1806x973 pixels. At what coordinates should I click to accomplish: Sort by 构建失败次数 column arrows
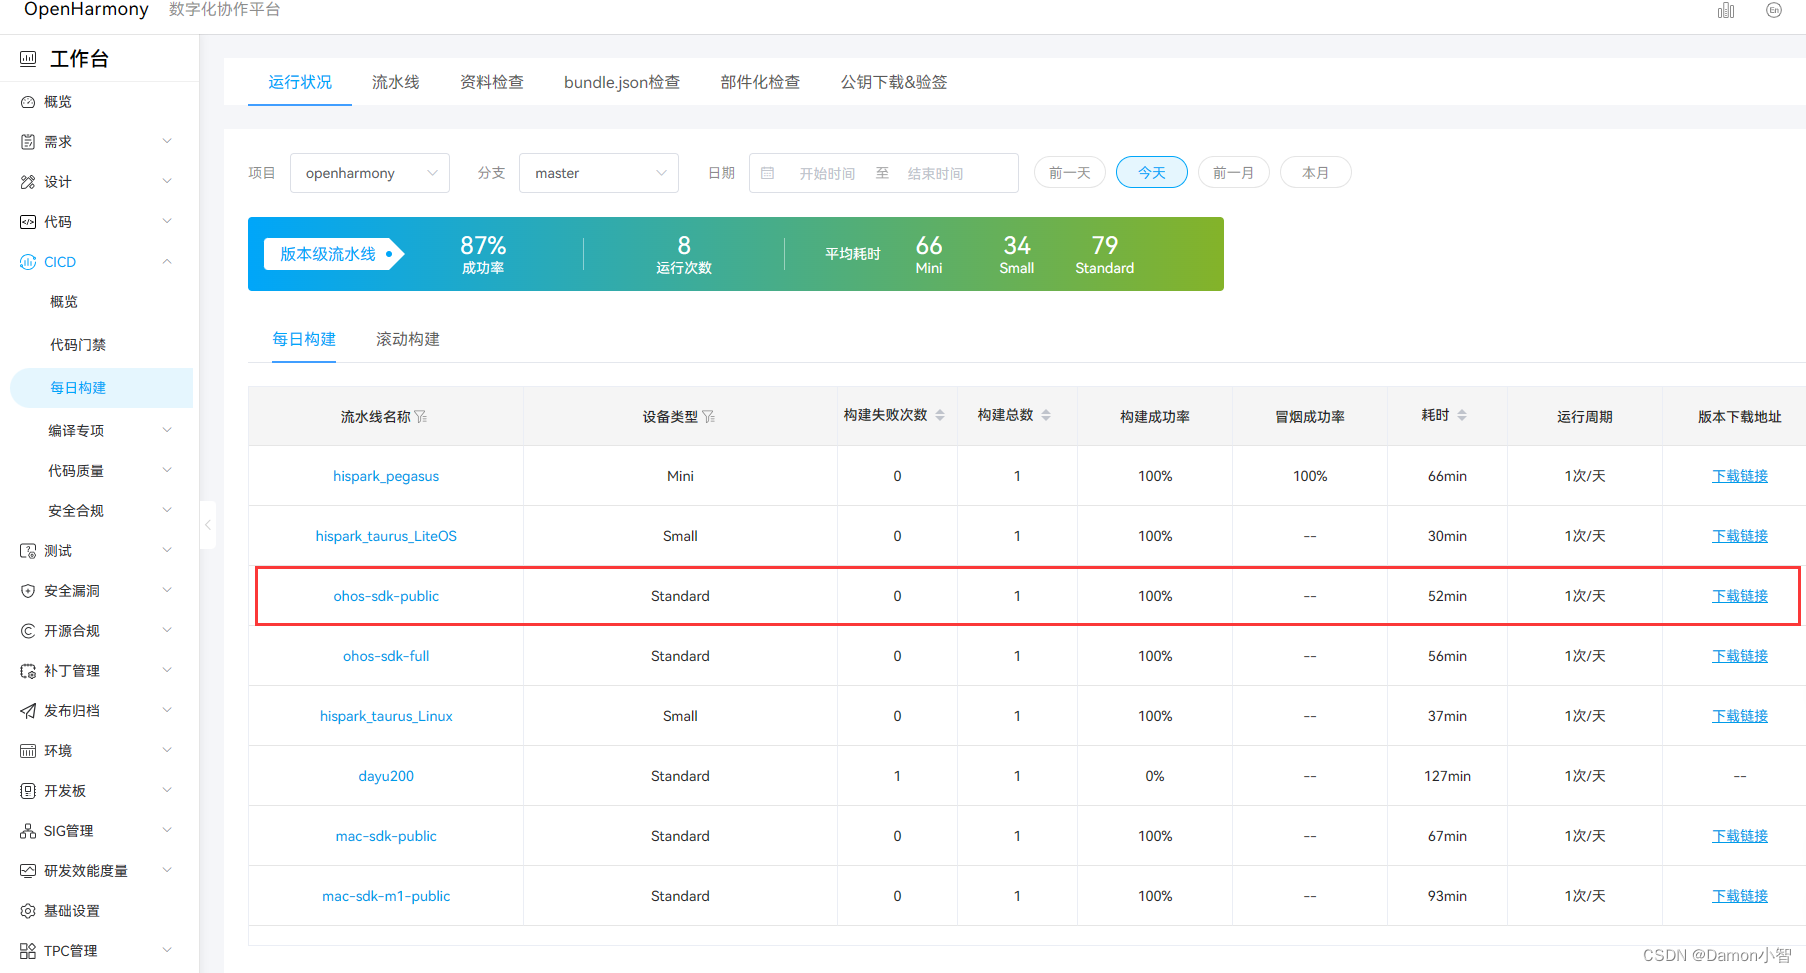[940, 415]
